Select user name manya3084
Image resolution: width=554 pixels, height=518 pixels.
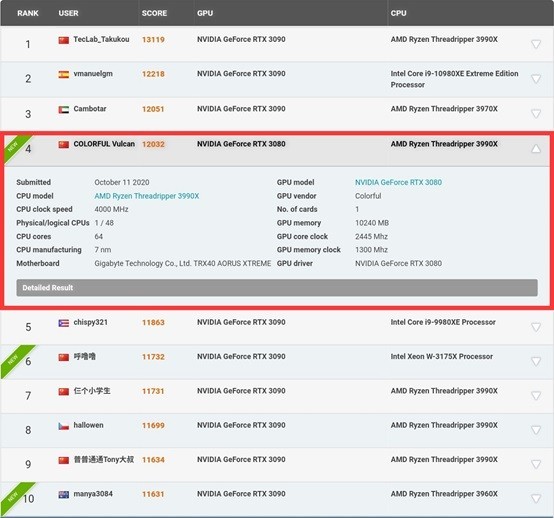click(93, 494)
